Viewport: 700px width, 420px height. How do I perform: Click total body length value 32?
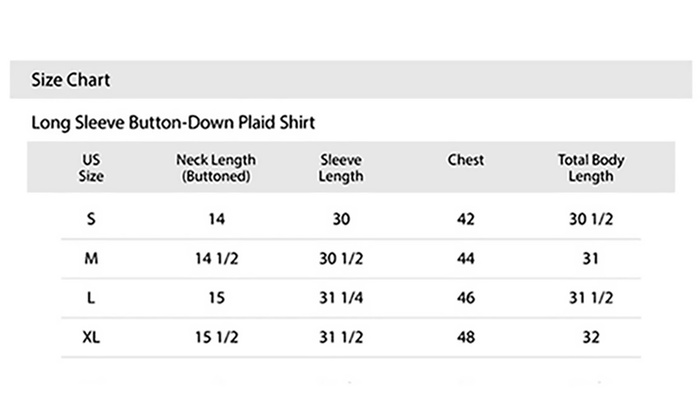point(591,337)
